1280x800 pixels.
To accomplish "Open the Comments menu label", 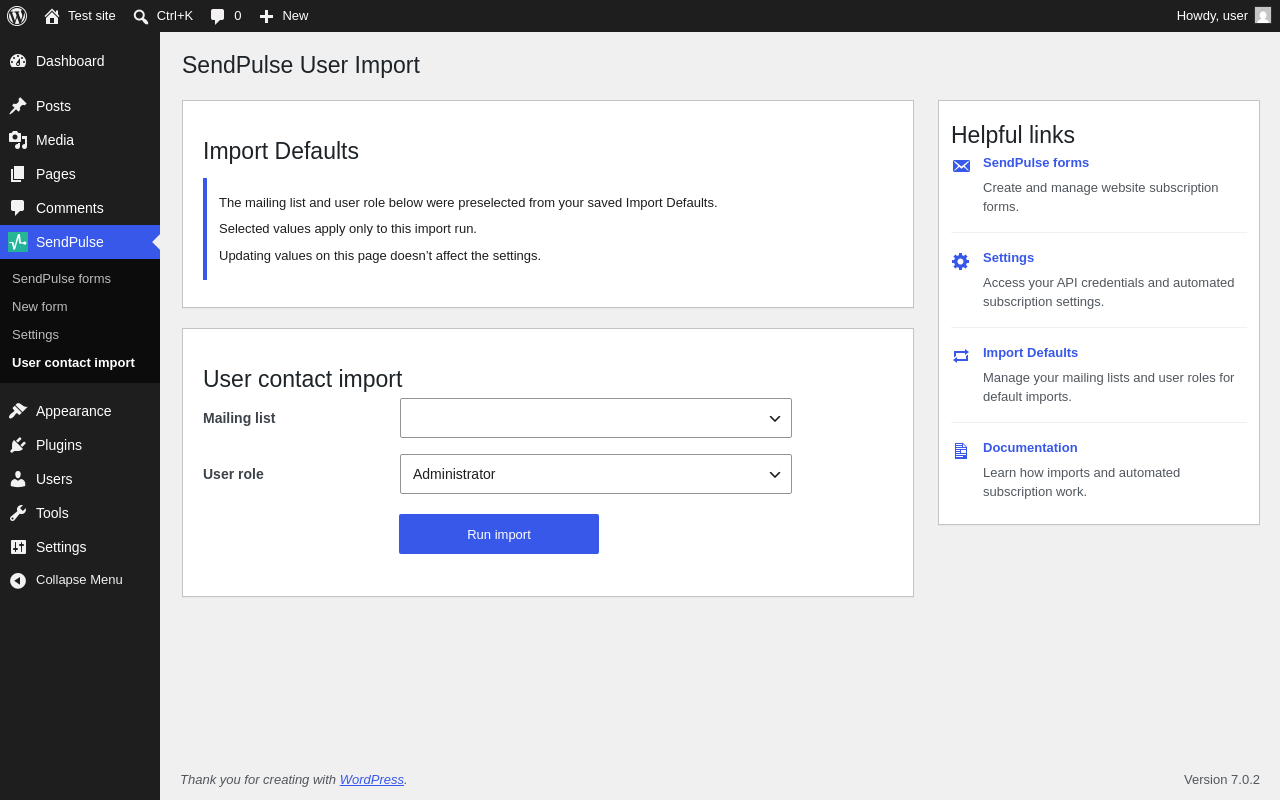I will (x=70, y=208).
